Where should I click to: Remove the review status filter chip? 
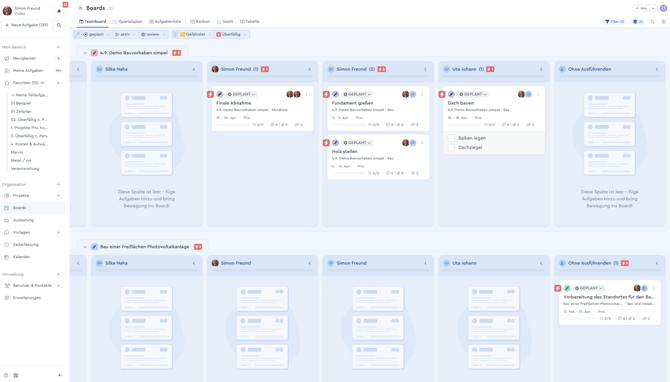164,35
